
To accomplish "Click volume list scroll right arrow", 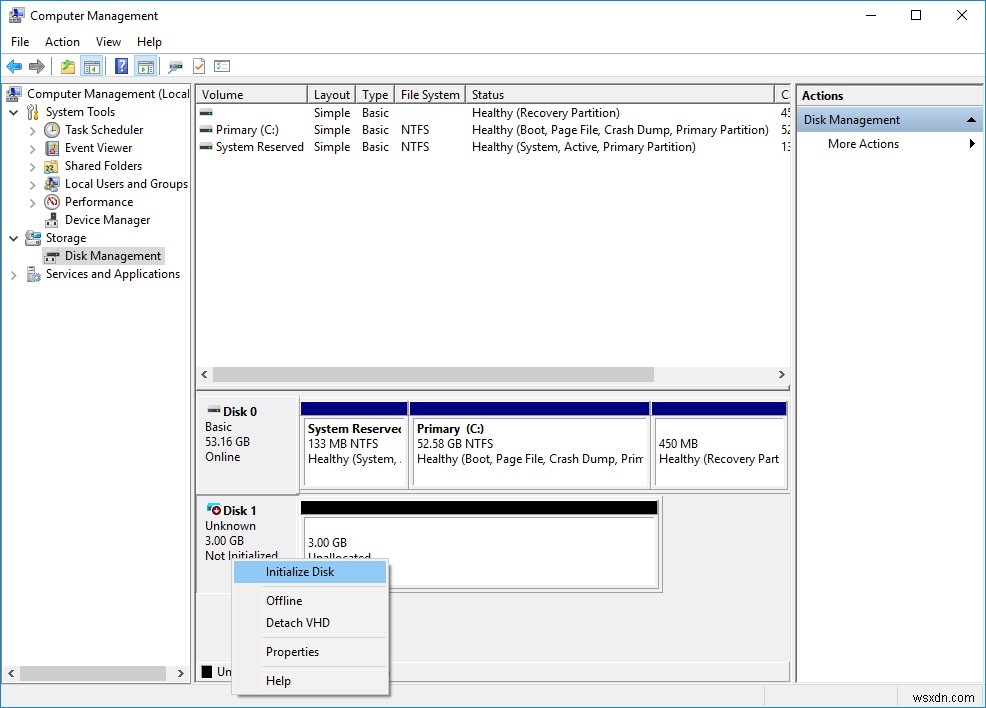I will pyautogui.click(x=782, y=375).
